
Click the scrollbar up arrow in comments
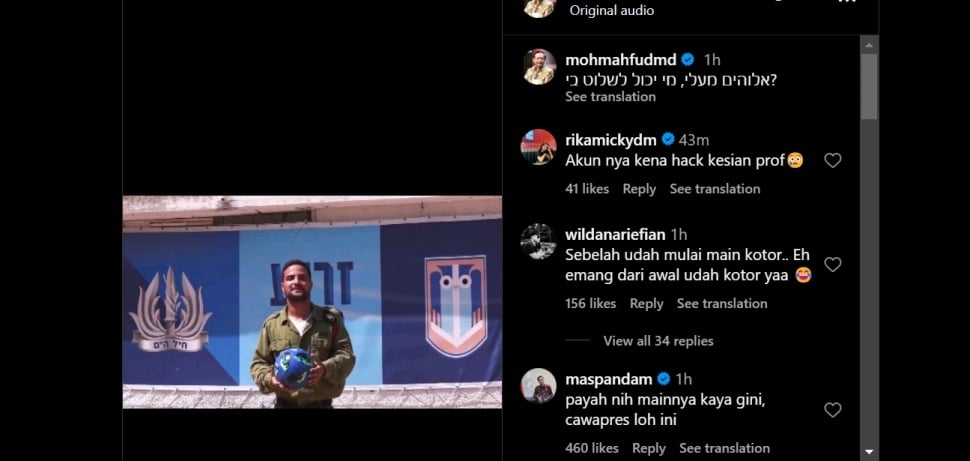click(x=869, y=45)
